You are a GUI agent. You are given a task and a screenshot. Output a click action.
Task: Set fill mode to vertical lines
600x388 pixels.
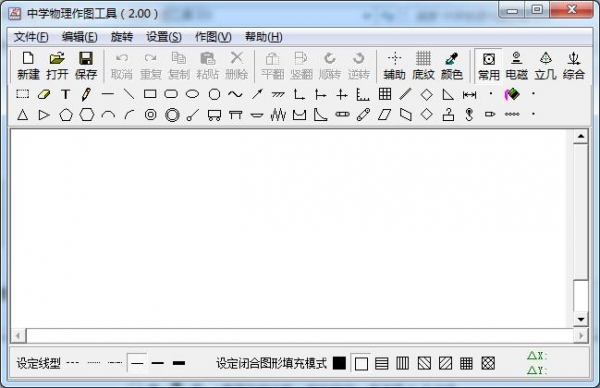pos(403,363)
